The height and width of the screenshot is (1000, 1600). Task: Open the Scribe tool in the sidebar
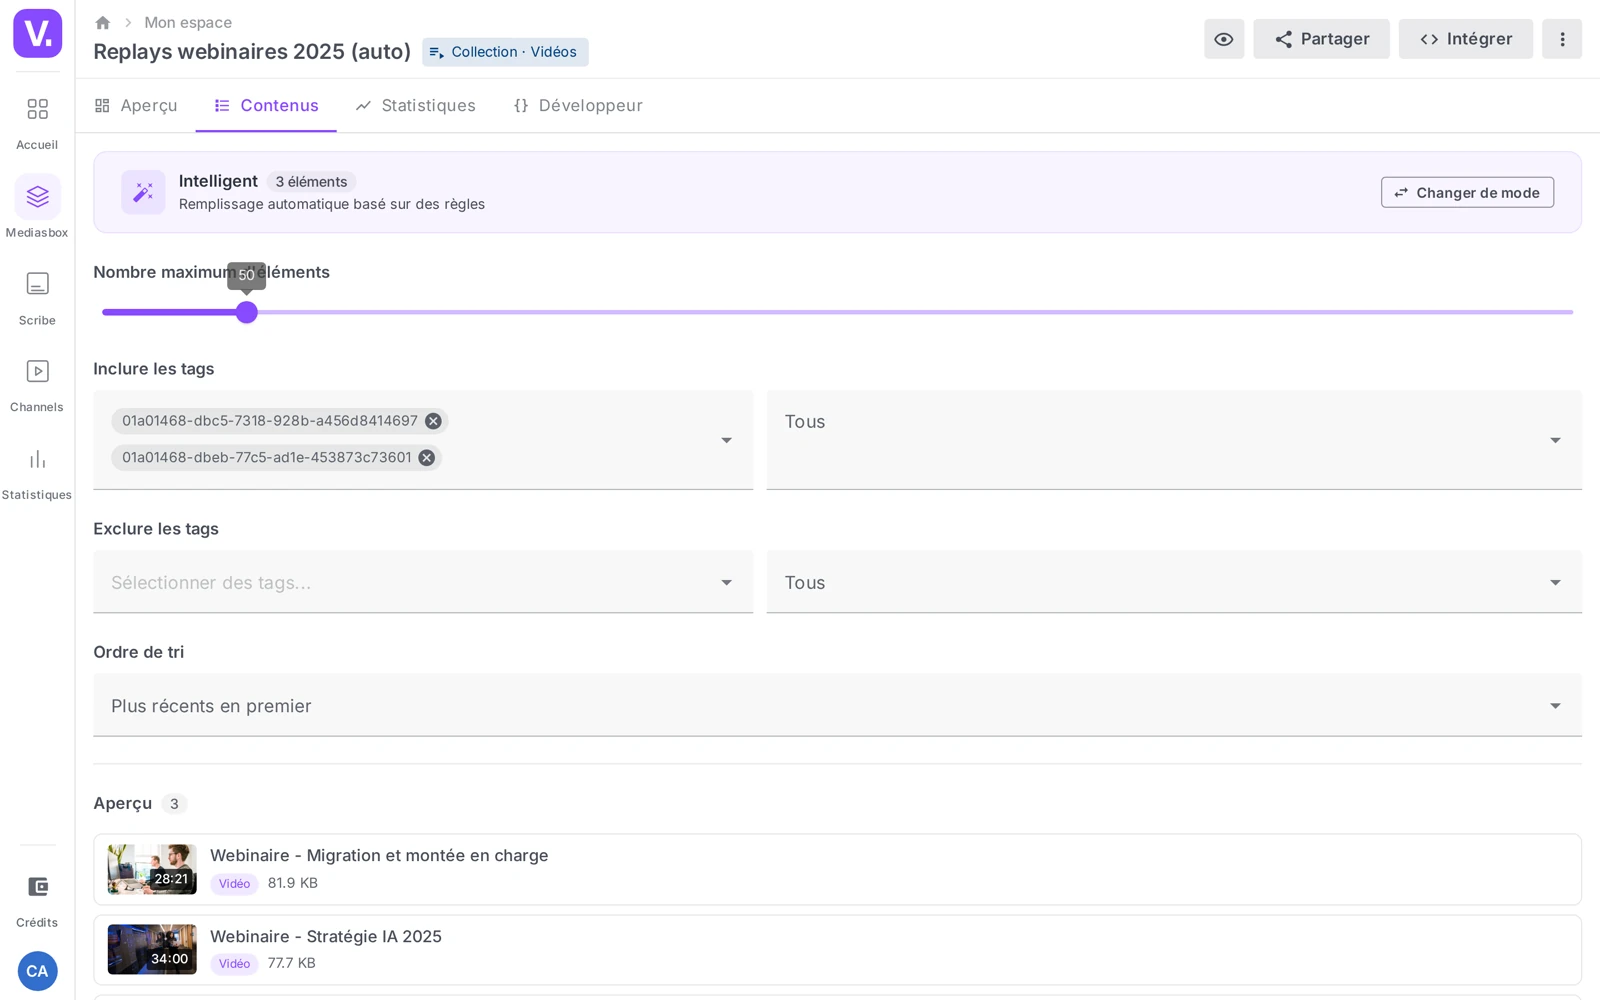coord(37,297)
